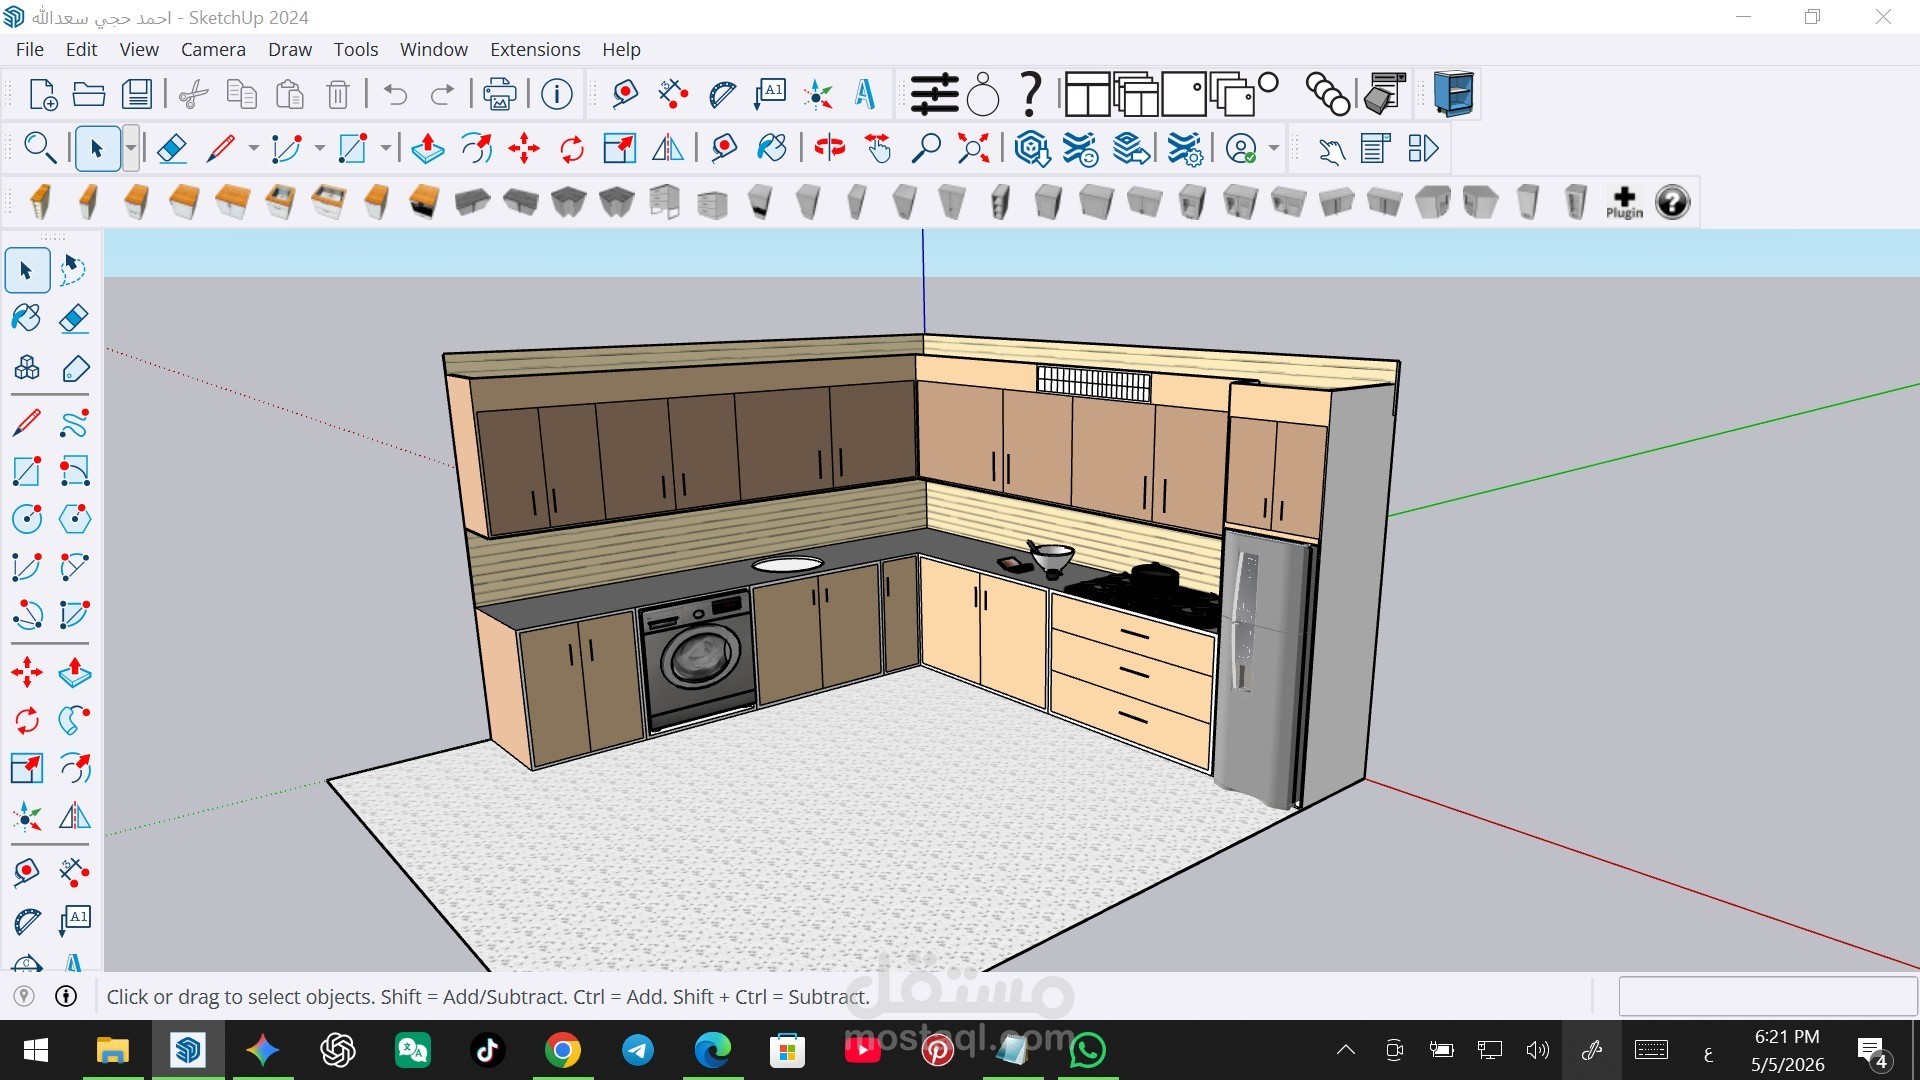Select the Freehand tool in left toolbar
The width and height of the screenshot is (1920, 1080).
74,424
